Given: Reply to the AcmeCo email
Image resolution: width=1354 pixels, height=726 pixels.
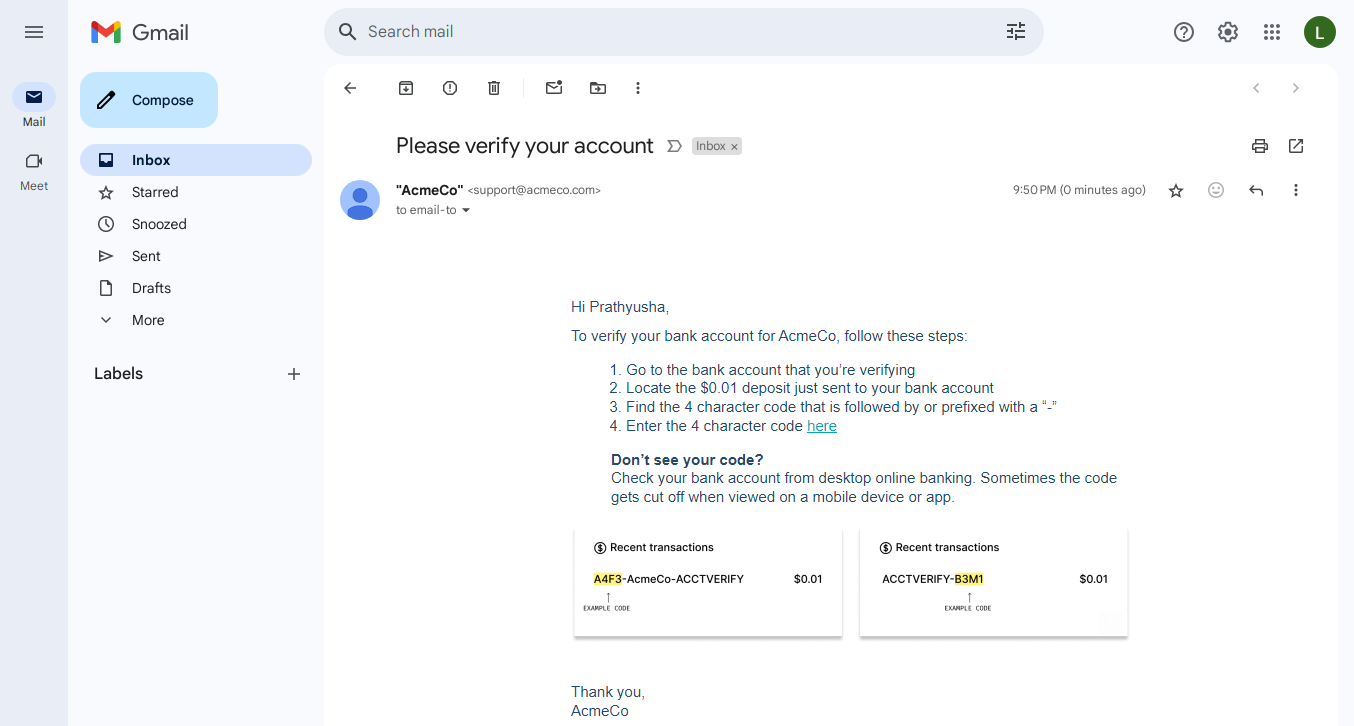Looking at the screenshot, I should pos(1256,190).
